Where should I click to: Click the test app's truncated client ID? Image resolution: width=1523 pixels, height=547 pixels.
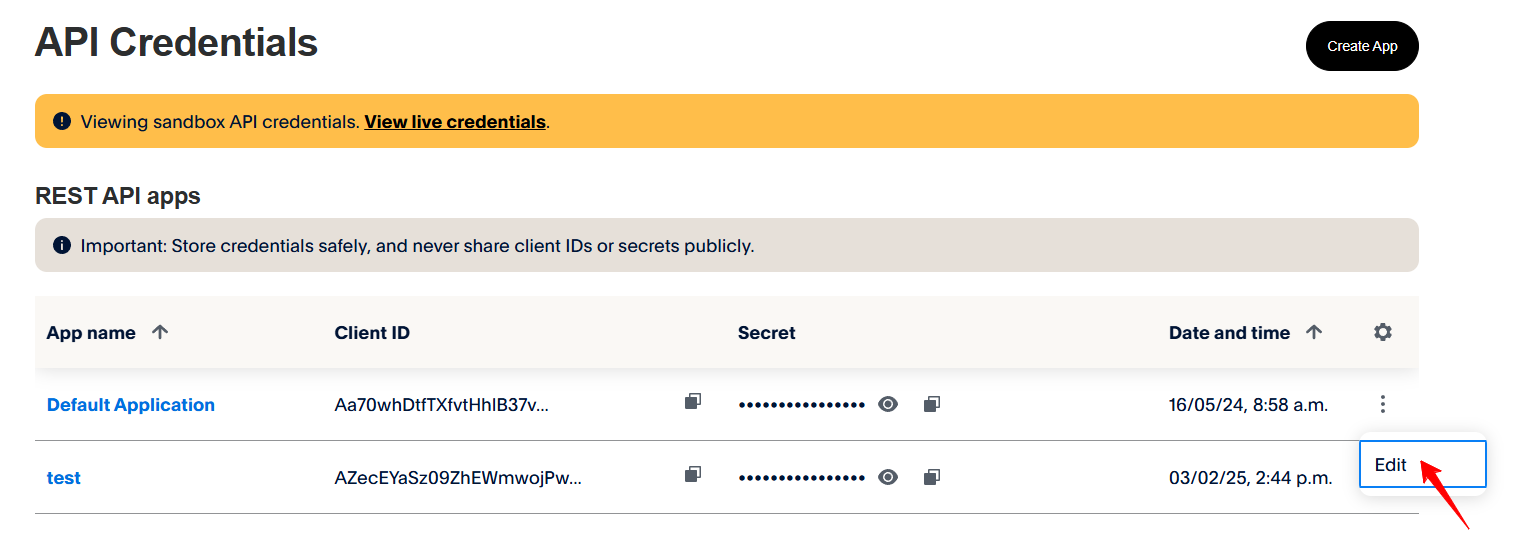(x=458, y=478)
